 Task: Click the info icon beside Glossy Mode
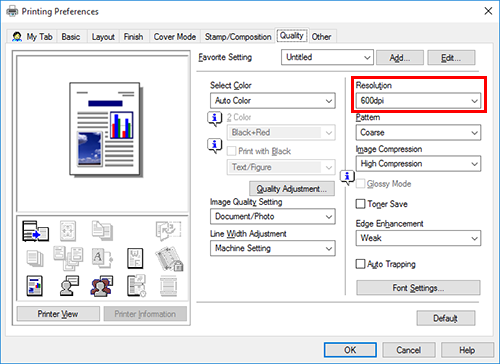point(347,177)
